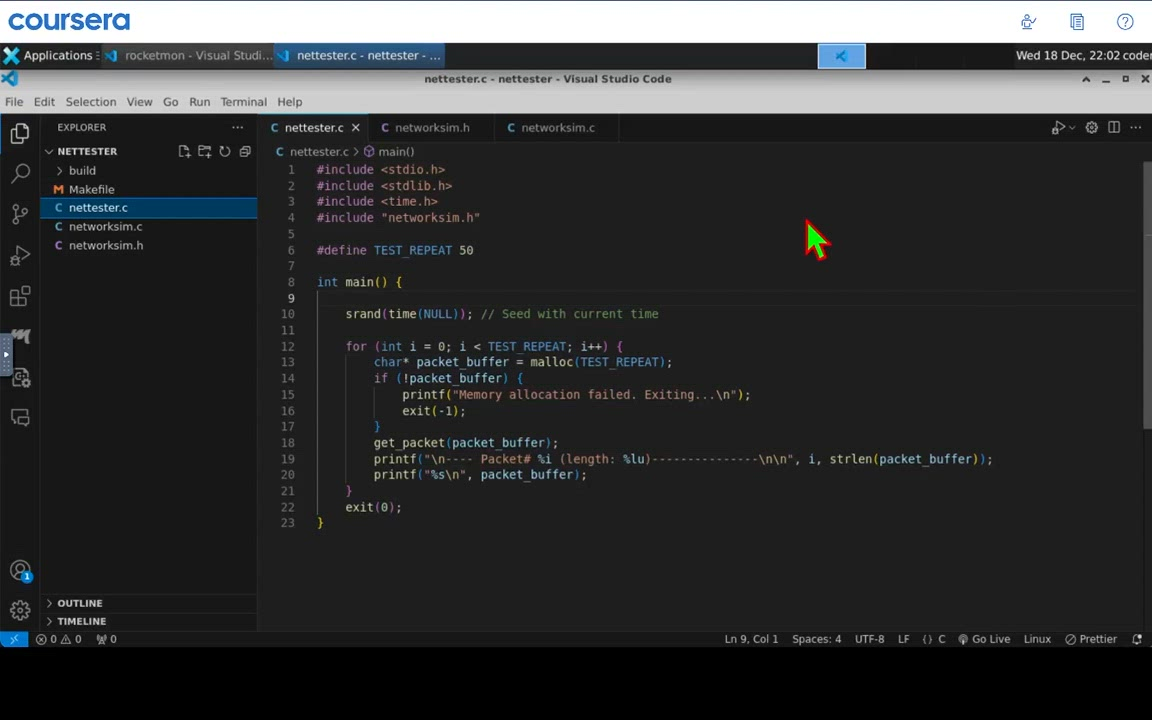Show errors and warnings count
1152x720 pixels.
pos(59,639)
